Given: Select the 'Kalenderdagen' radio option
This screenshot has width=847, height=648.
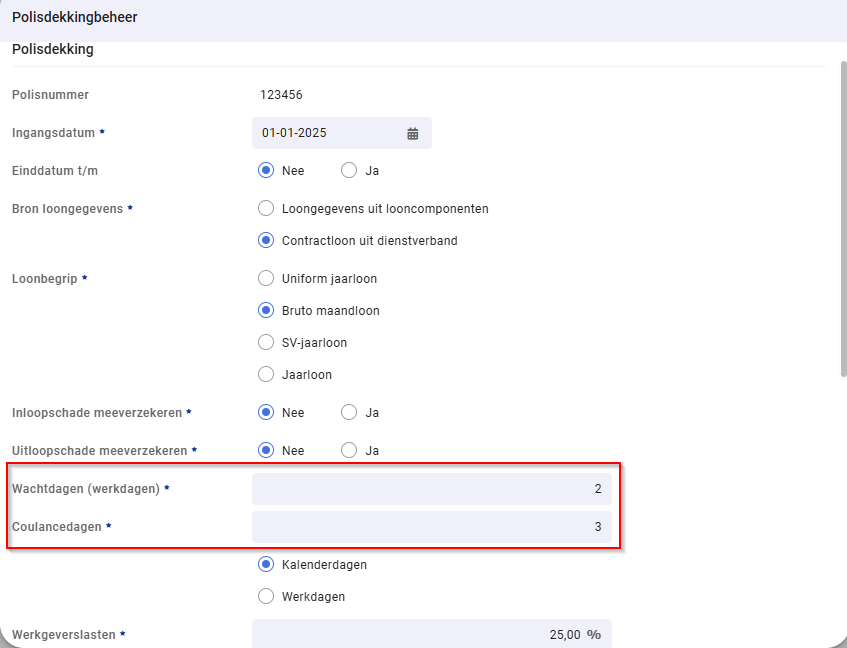Looking at the screenshot, I should click(266, 565).
